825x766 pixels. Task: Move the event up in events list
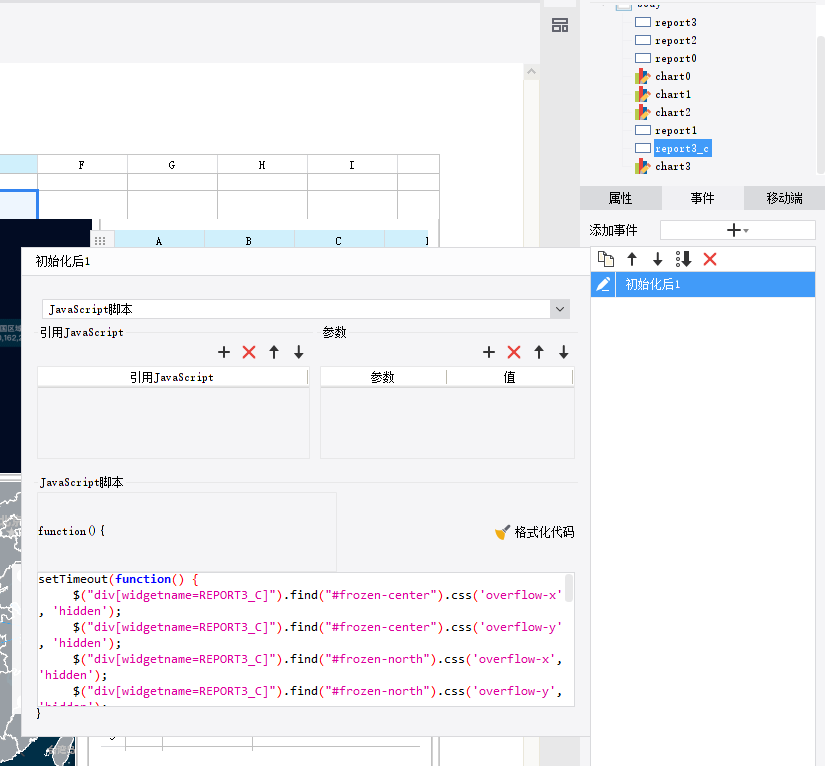[x=632, y=259]
